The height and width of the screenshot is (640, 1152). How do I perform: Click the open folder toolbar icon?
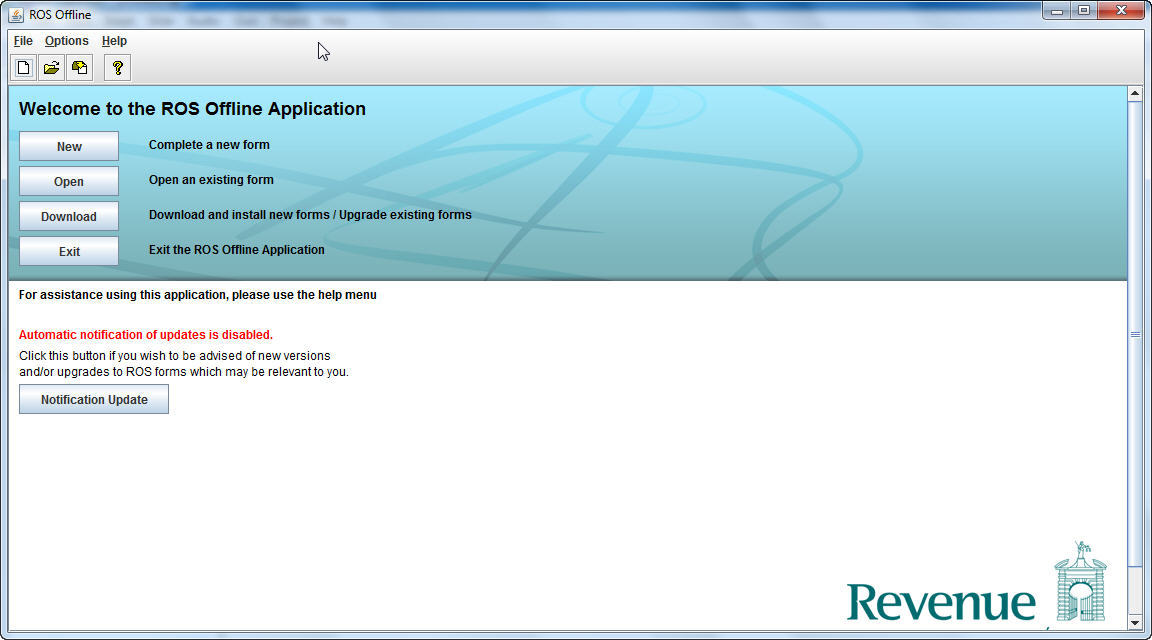(x=51, y=68)
